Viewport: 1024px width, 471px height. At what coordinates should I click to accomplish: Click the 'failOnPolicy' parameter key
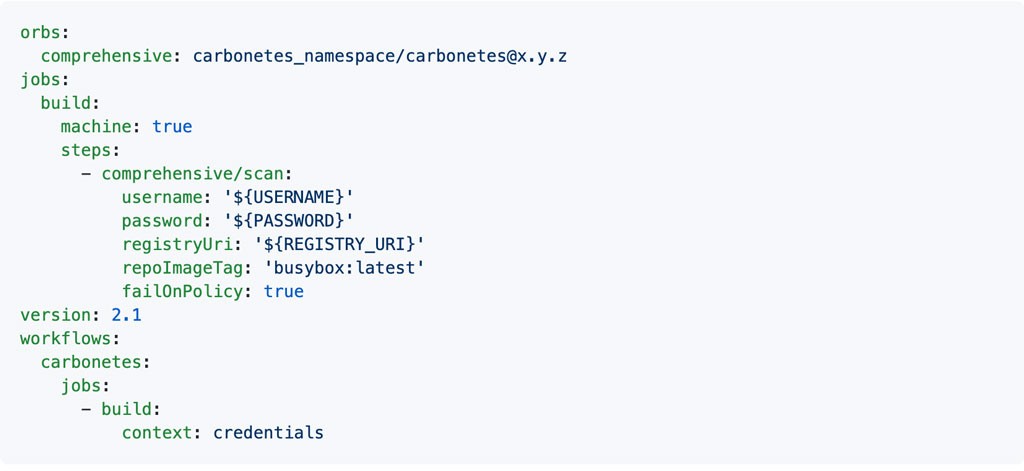point(182,291)
